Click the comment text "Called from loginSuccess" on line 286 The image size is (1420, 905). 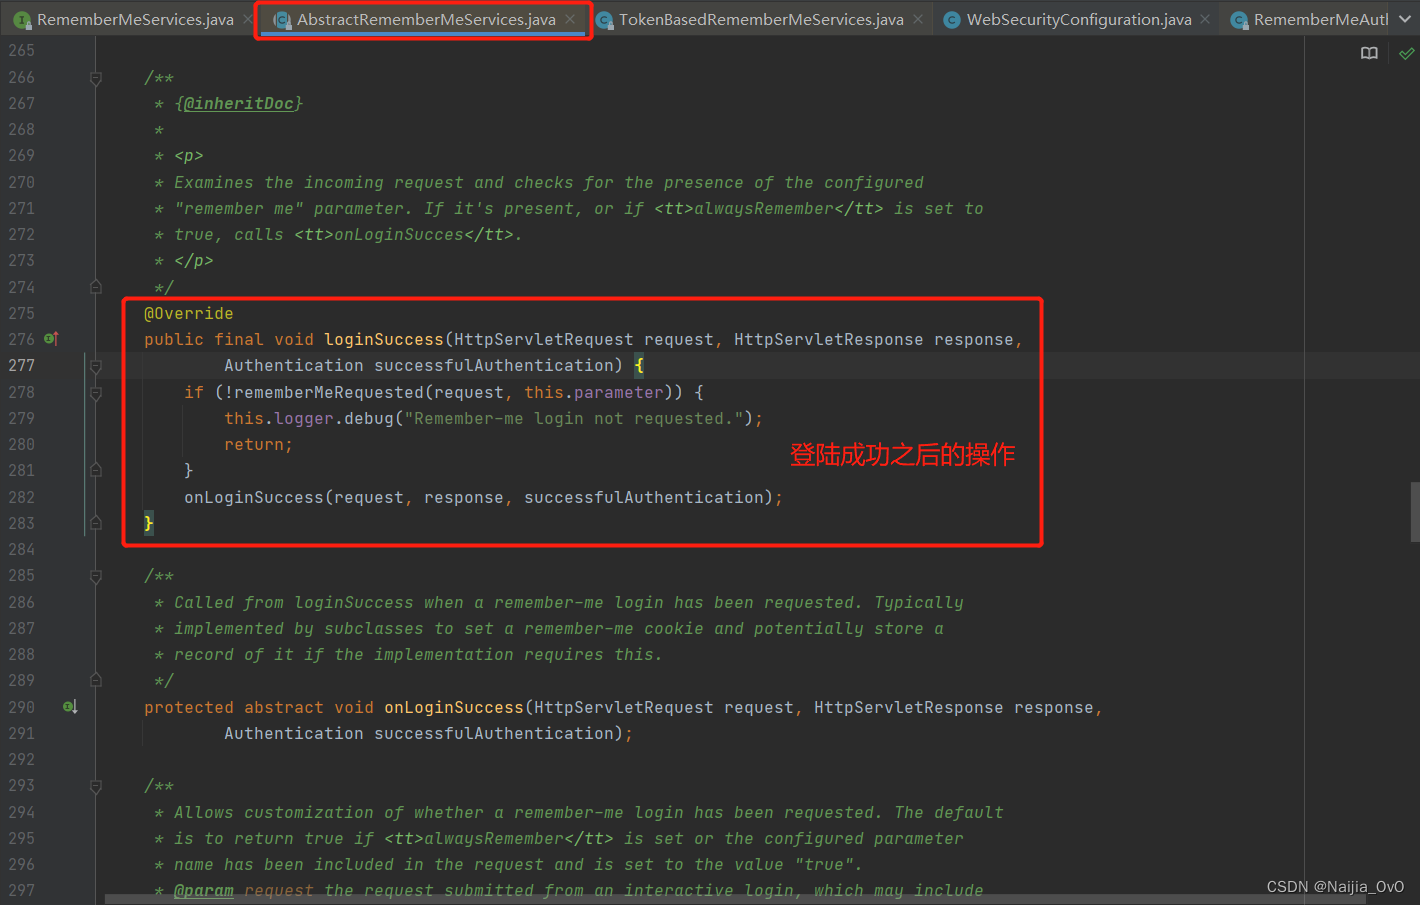[x=294, y=602]
